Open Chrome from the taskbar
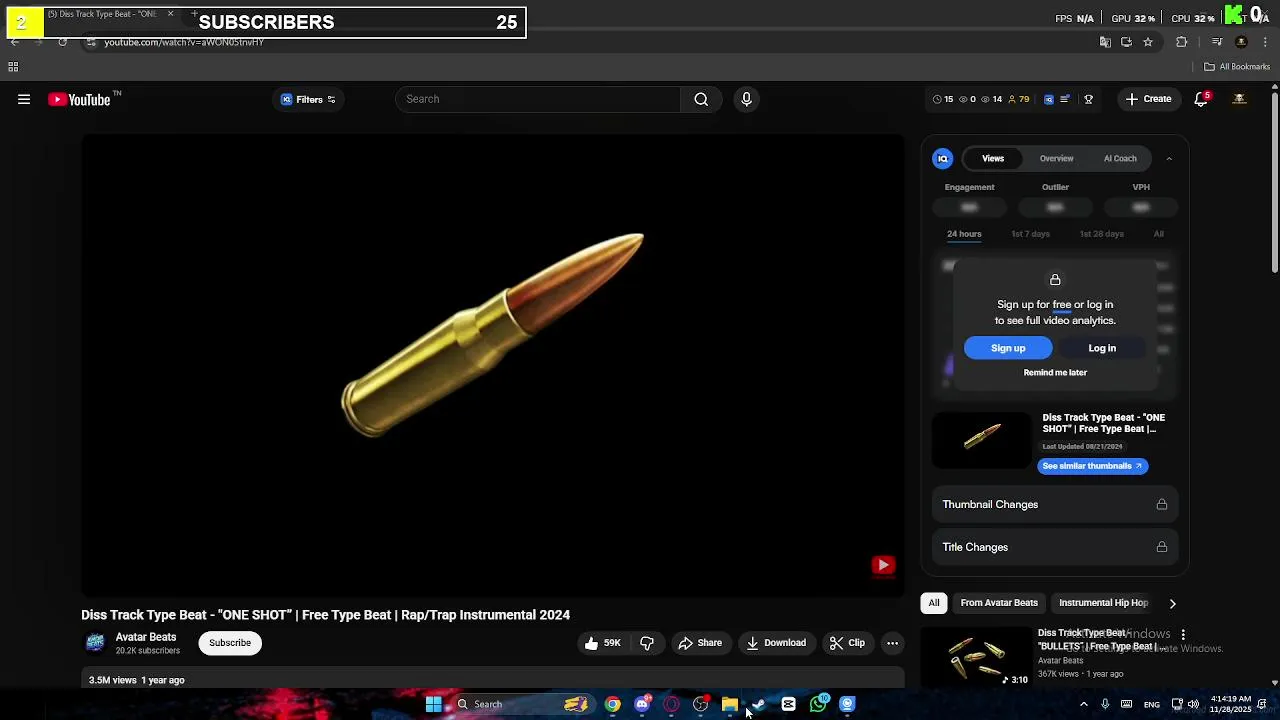The image size is (1280, 720). (x=613, y=704)
